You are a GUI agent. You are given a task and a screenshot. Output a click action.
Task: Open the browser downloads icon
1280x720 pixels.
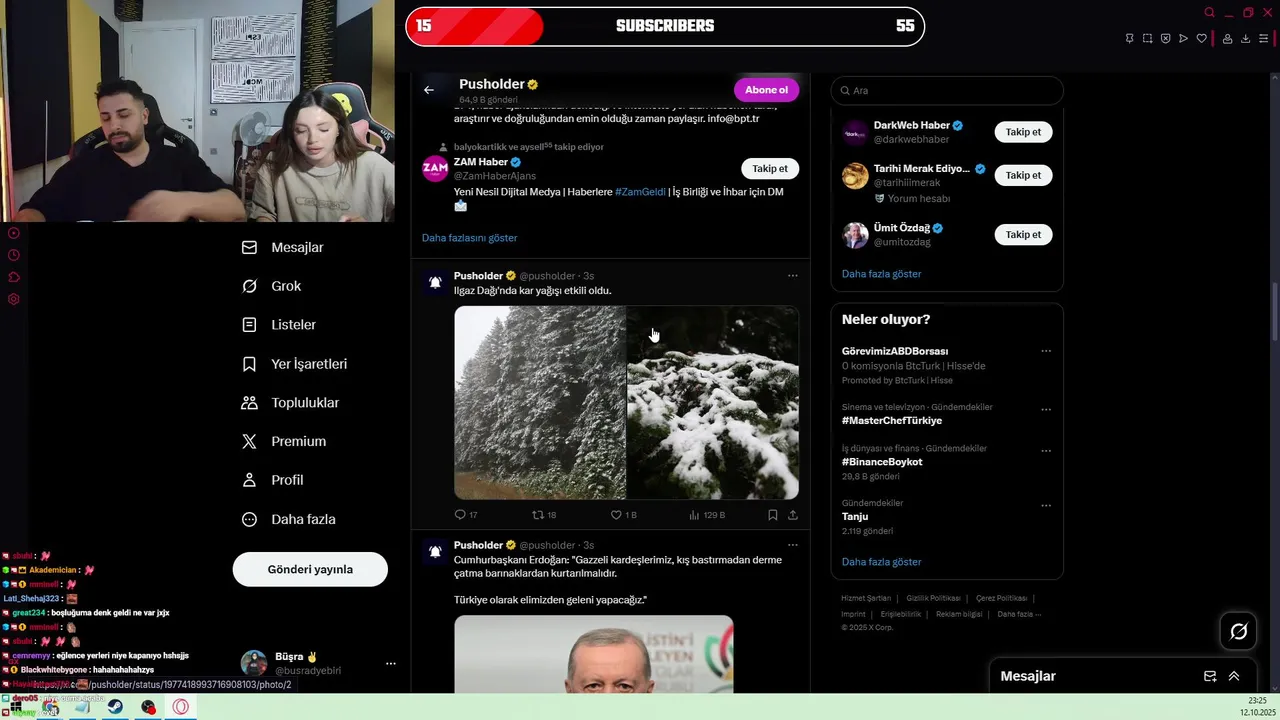(x=1246, y=39)
